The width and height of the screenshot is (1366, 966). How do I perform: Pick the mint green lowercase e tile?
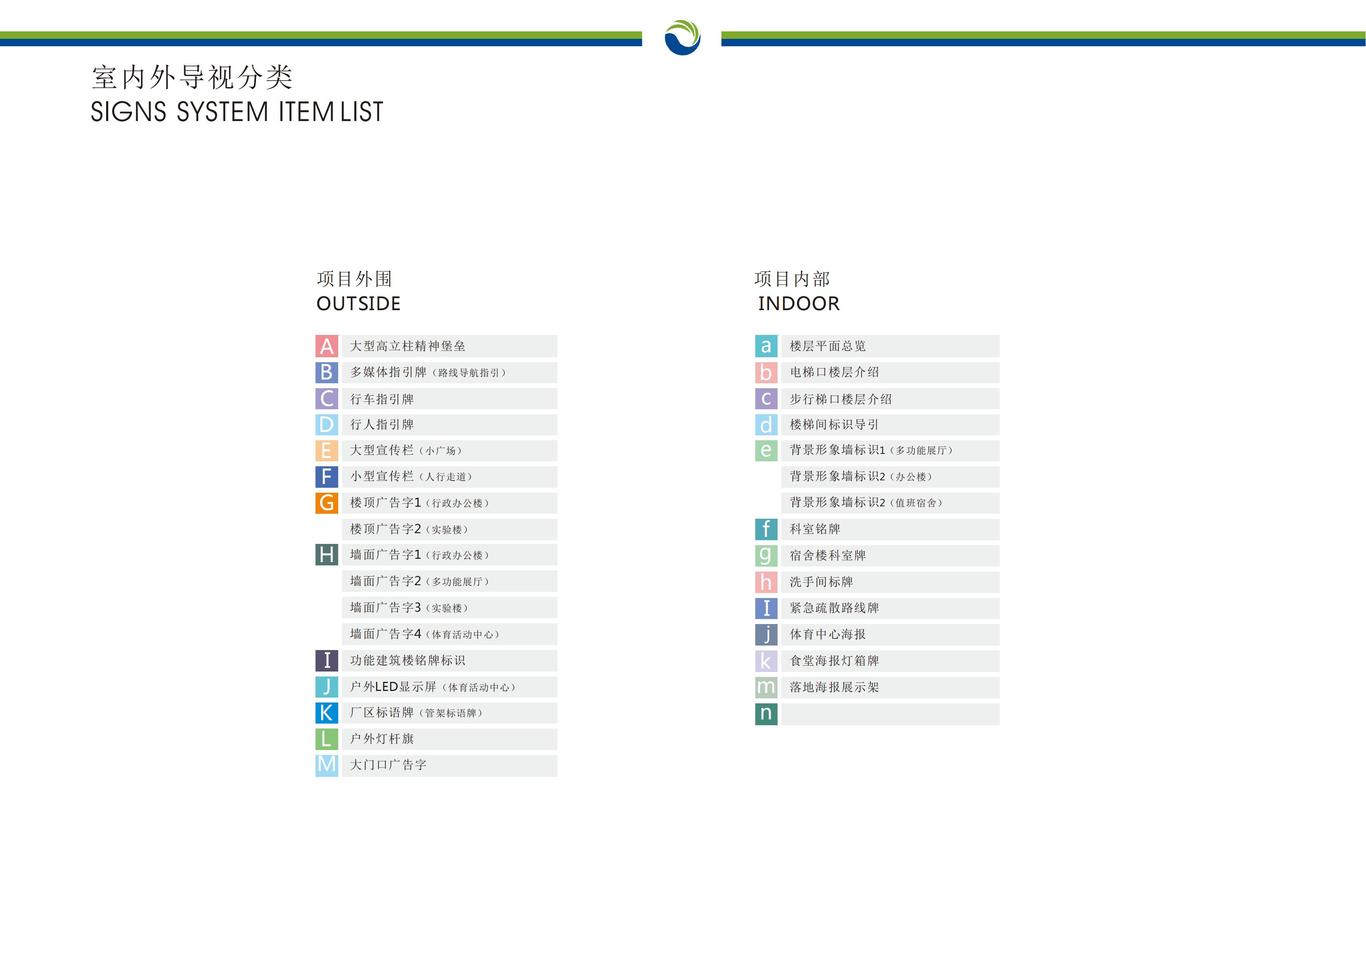coord(766,450)
